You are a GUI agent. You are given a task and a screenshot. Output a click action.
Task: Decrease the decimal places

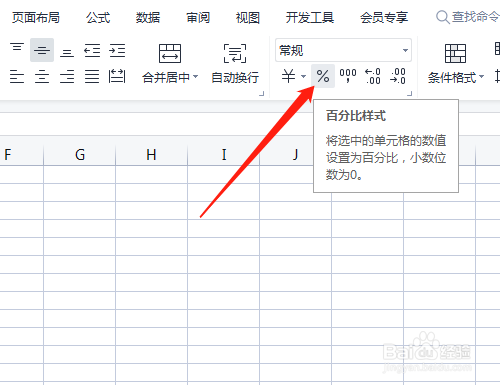(398, 76)
